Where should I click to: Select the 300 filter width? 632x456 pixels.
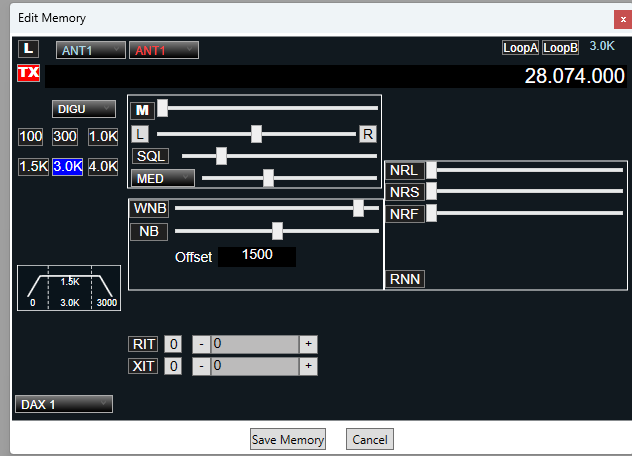tap(65, 137)
